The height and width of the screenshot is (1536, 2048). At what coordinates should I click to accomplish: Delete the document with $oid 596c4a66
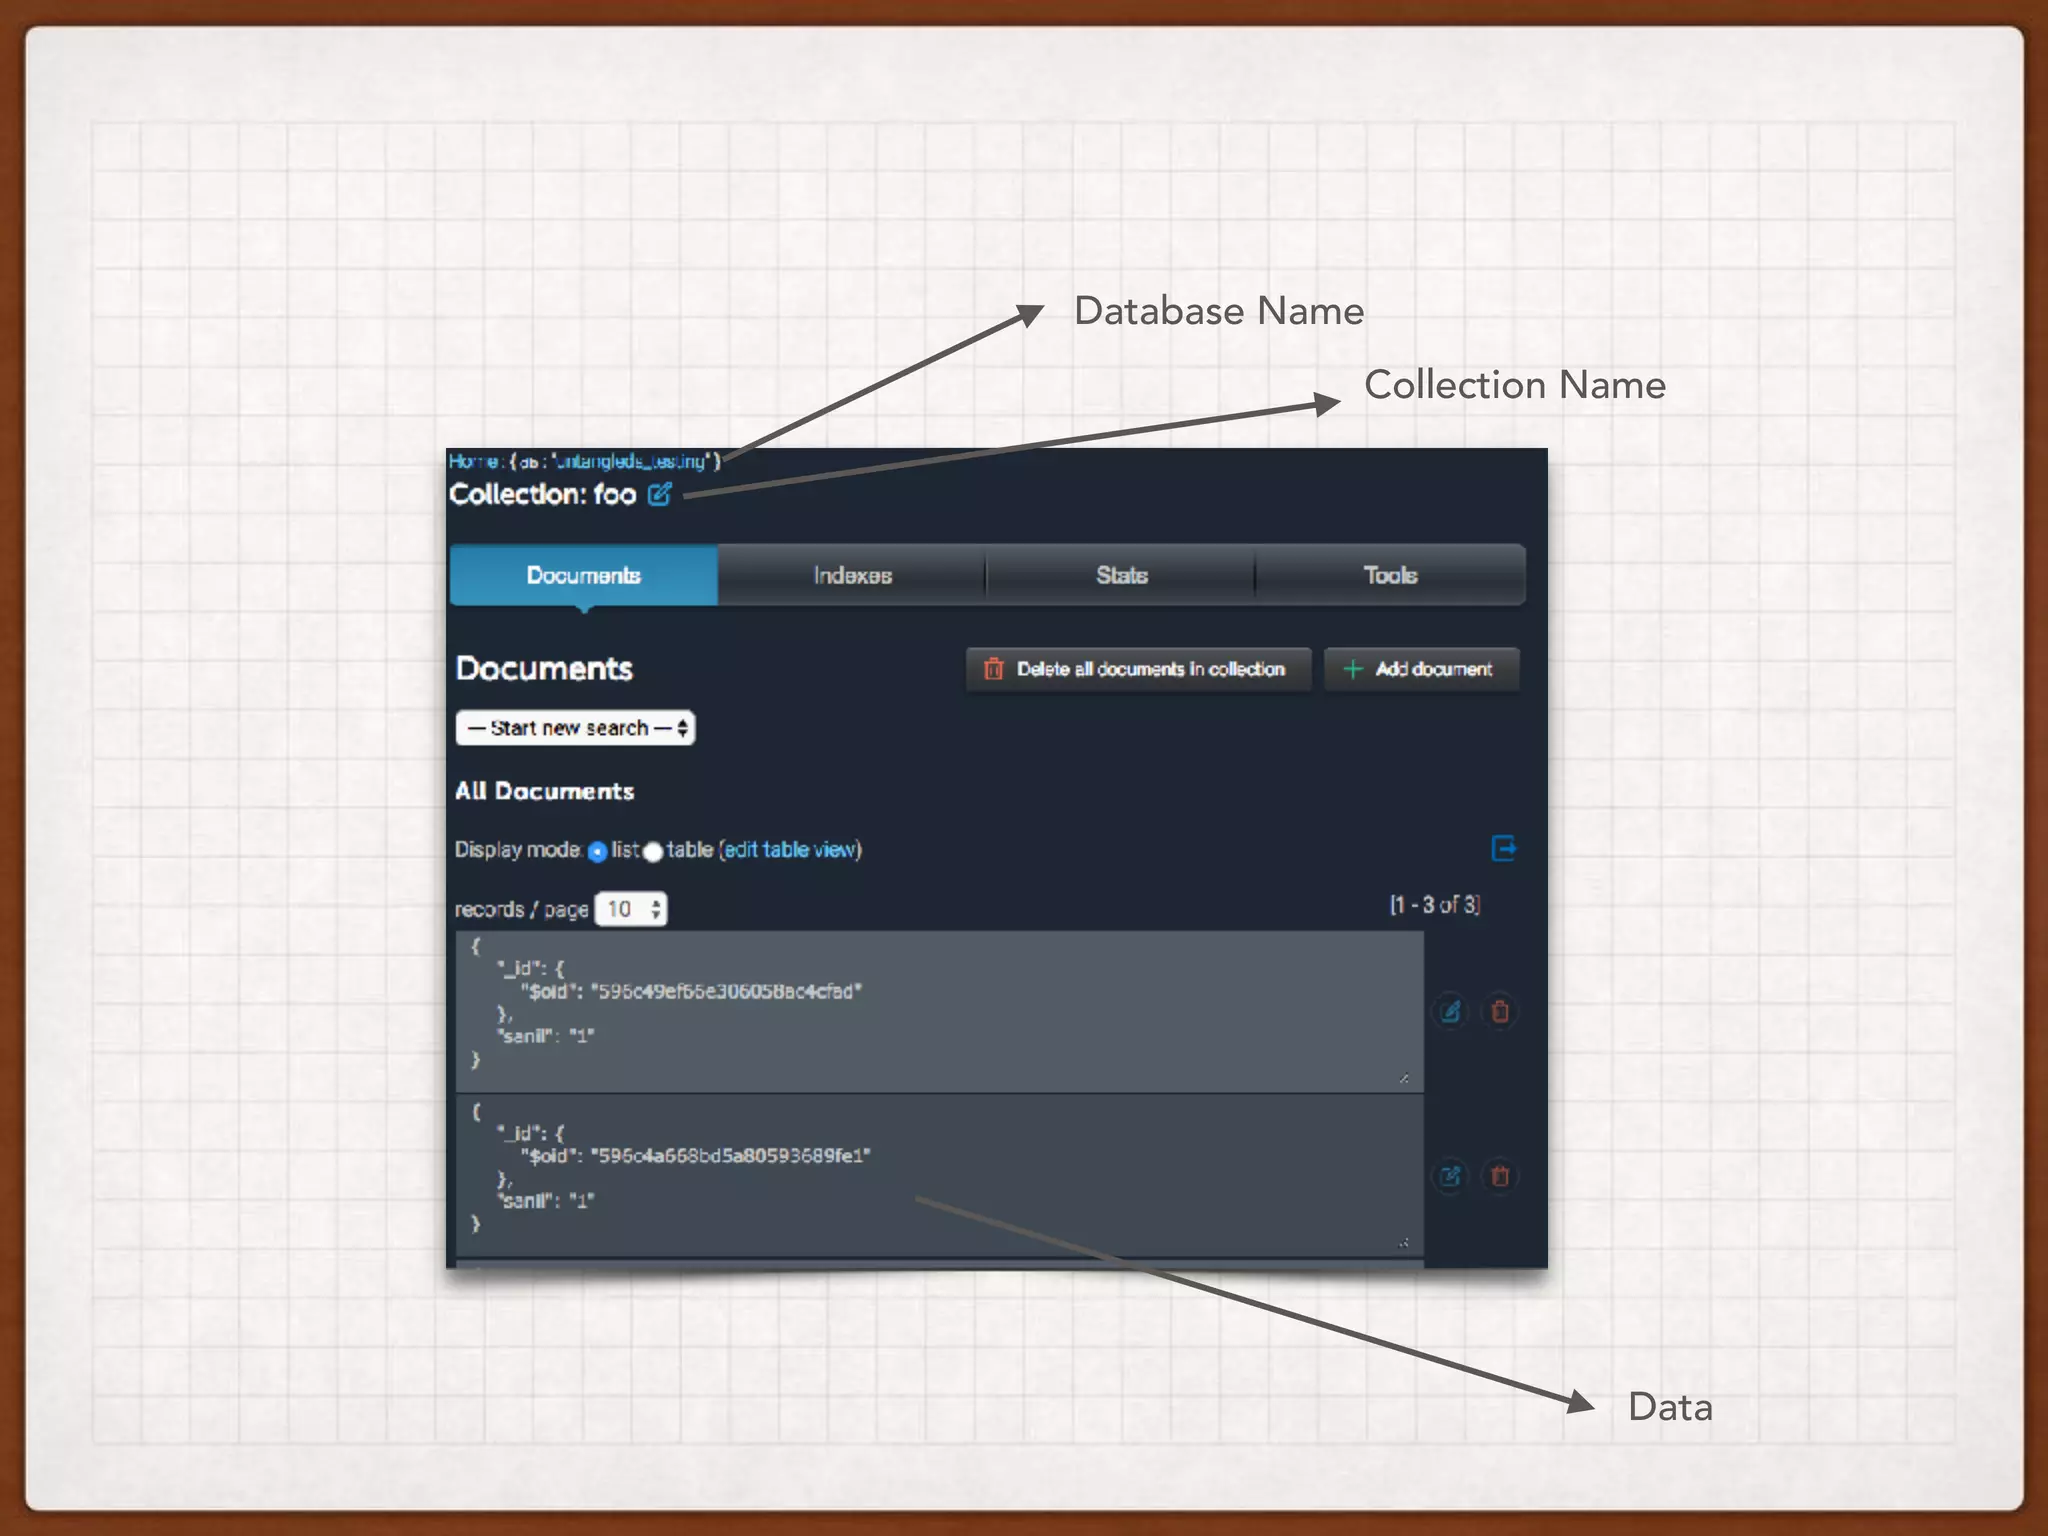point(1500,1176)
